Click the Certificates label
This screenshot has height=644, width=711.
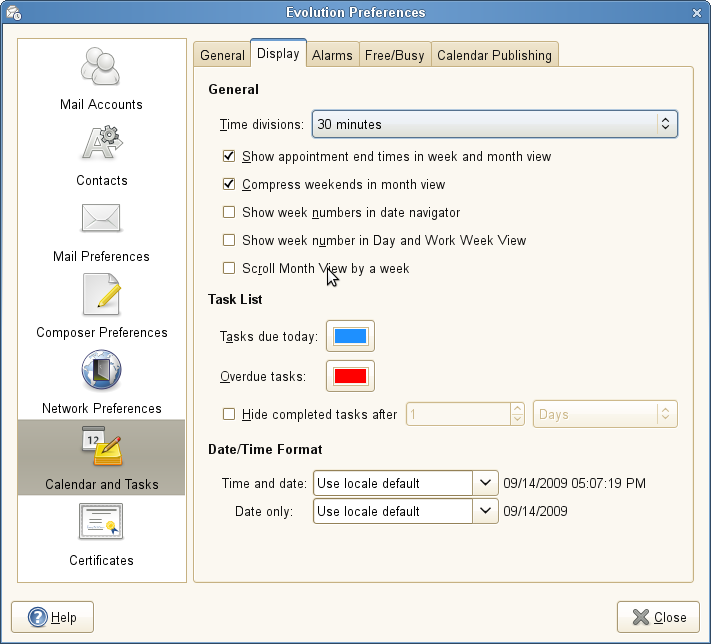click(x=101, y=560)
